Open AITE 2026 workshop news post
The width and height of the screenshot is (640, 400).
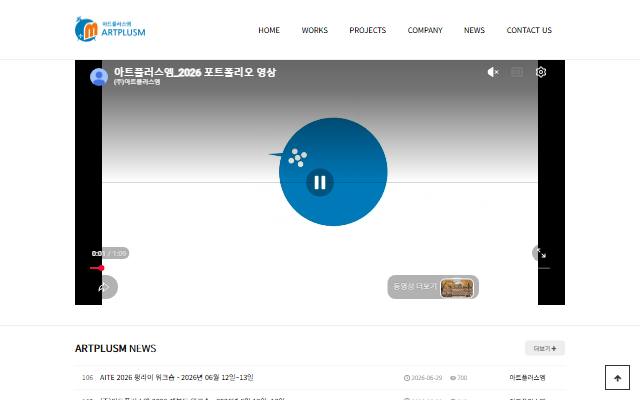tap(176, 378)
